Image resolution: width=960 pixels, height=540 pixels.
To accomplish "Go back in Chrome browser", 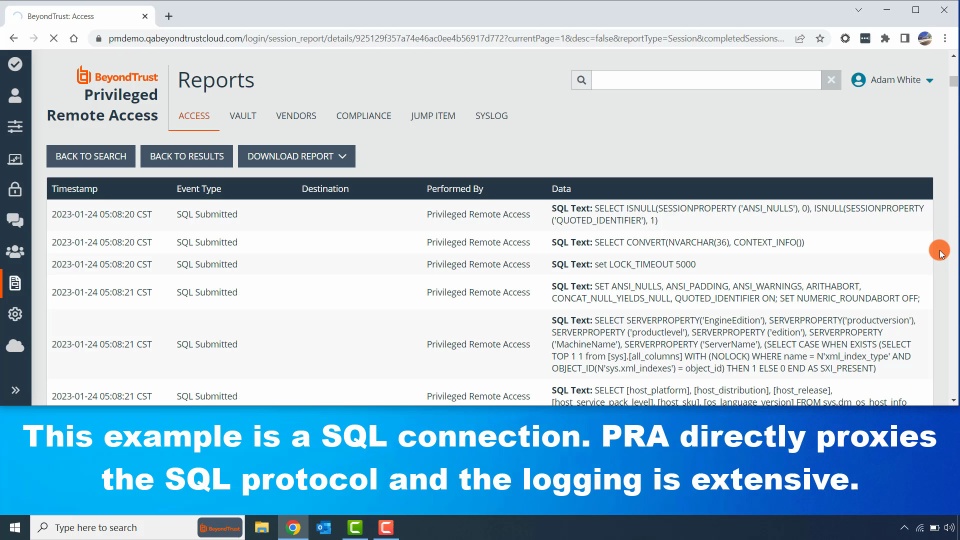I will [13, 39].
